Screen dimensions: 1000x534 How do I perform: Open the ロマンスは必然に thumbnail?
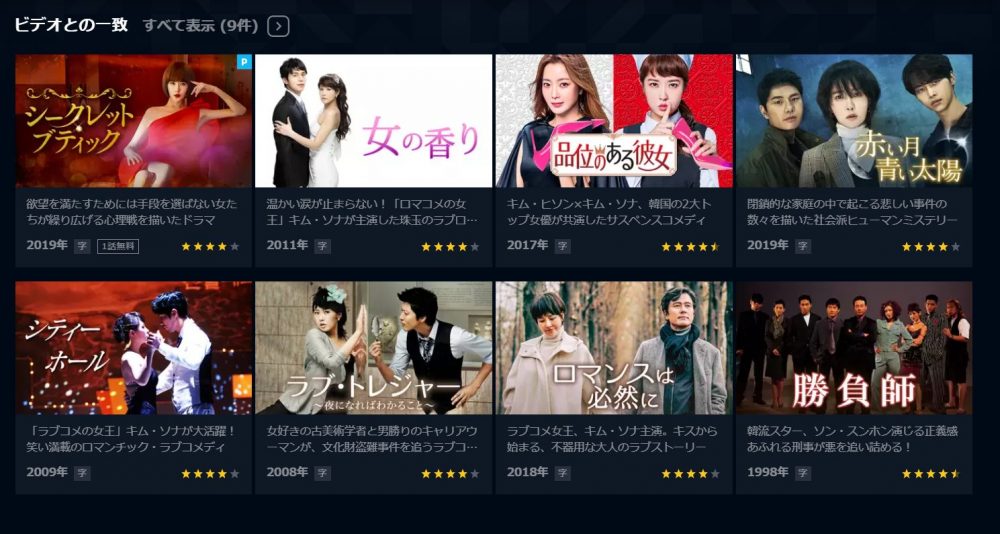pos(614,348)
